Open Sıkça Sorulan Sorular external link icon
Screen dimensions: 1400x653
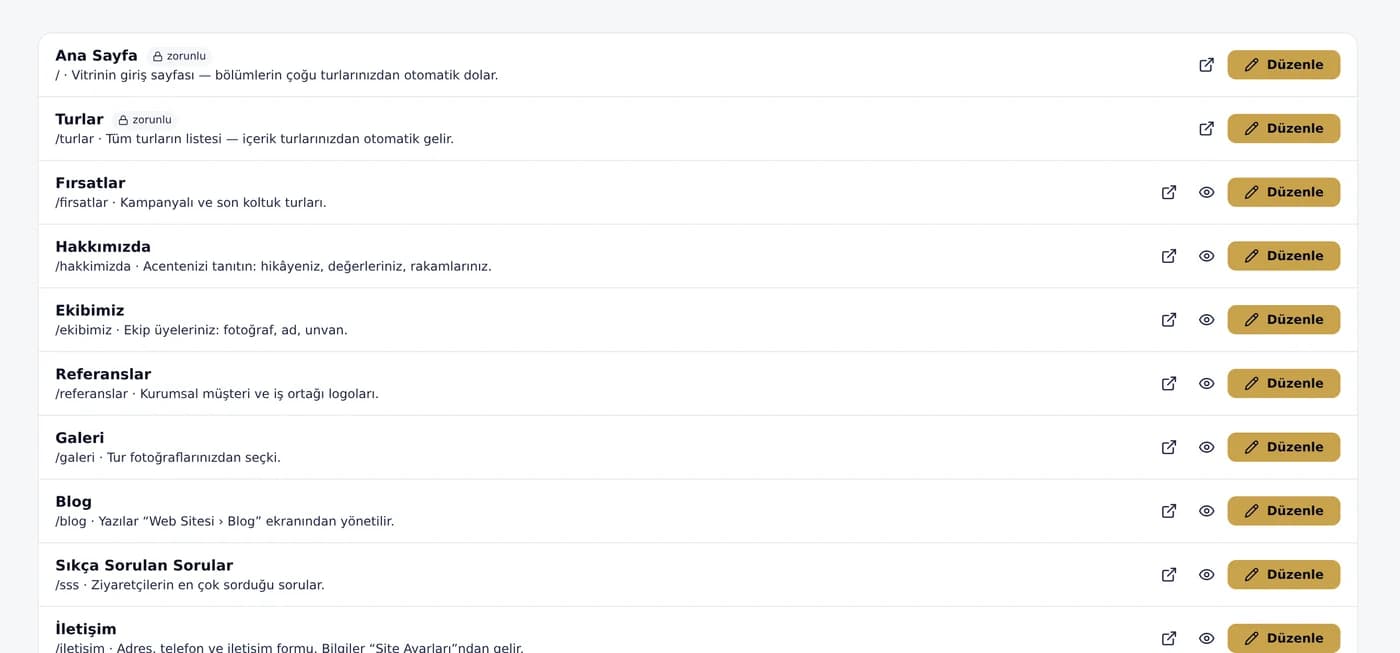pyautogui.click(x=1168, y=575)
